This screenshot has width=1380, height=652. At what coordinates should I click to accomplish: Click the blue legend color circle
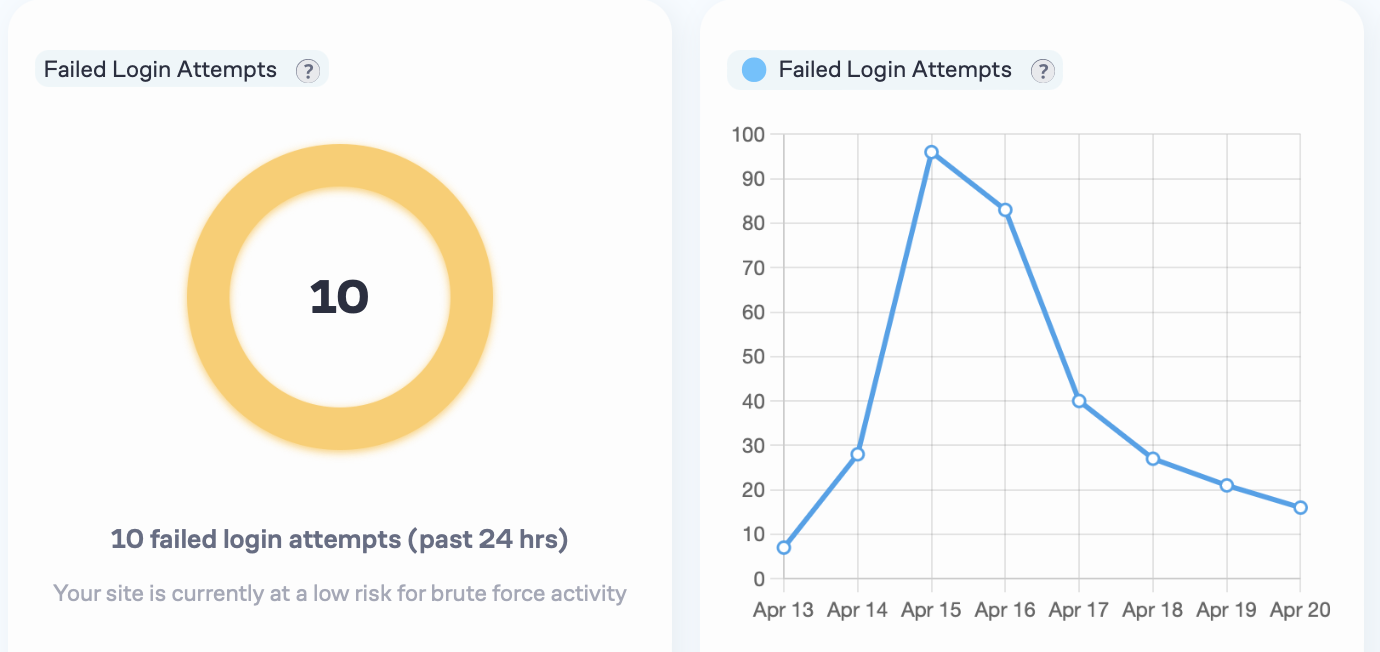(754, 70)
